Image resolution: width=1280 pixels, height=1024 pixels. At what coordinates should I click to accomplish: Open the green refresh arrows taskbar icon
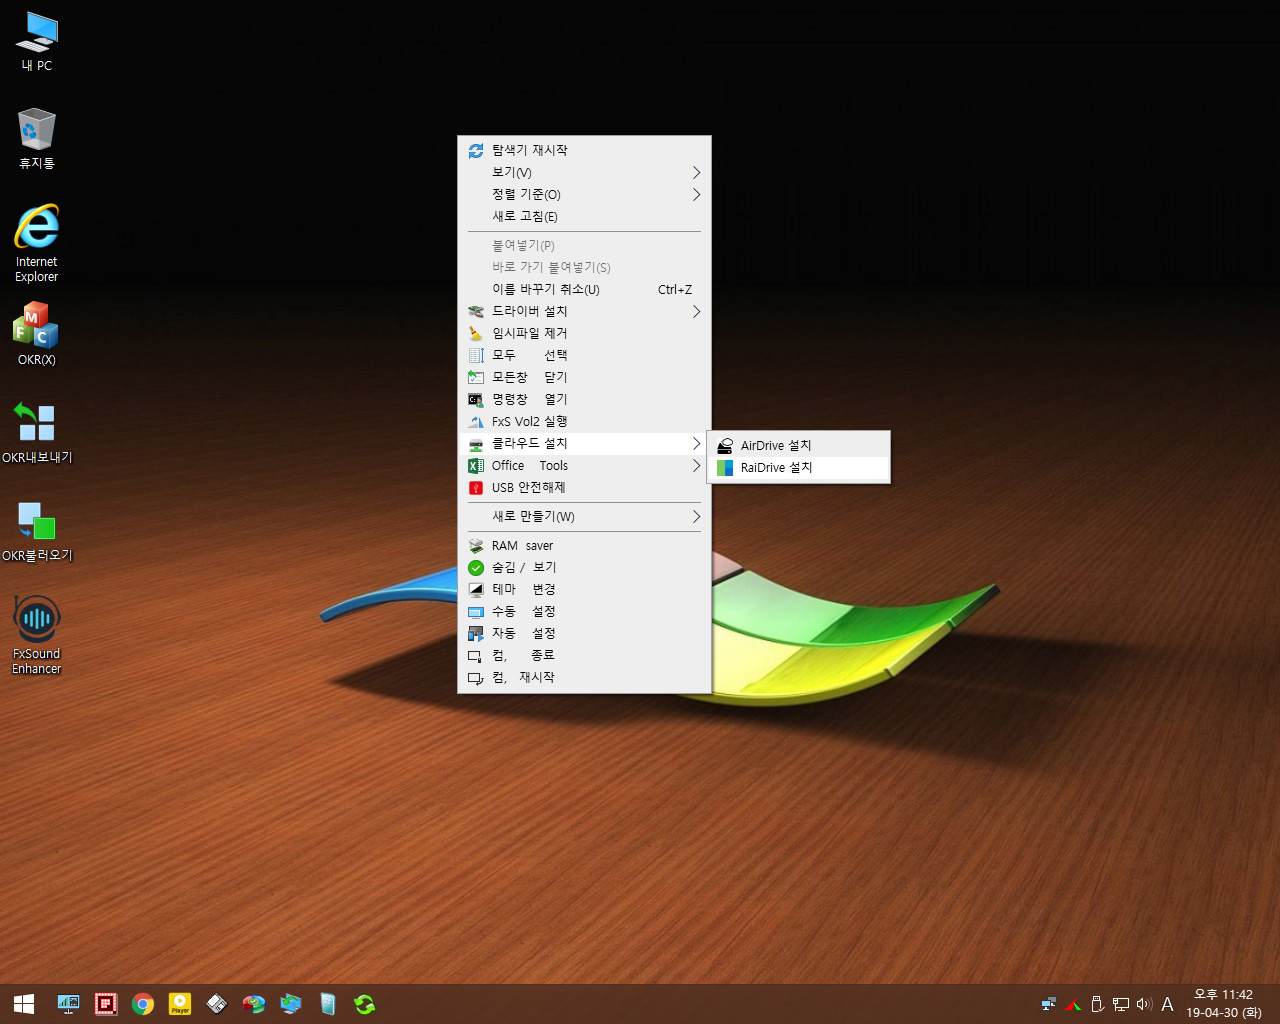[x=365, y=1004]
